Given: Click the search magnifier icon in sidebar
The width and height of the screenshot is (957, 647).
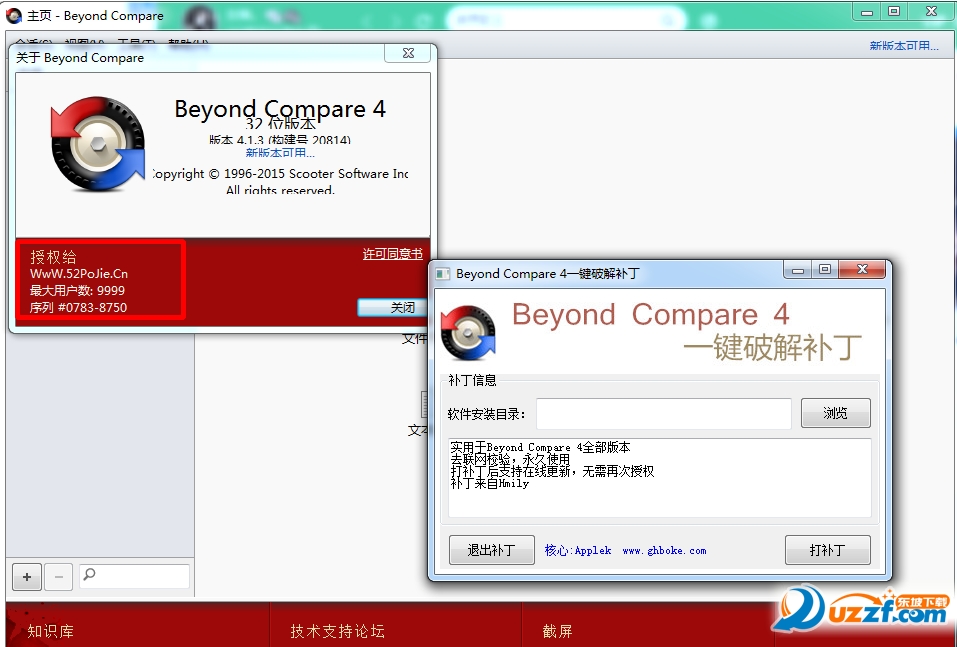Looking at the screenshot, I should [x=90, y=574].
